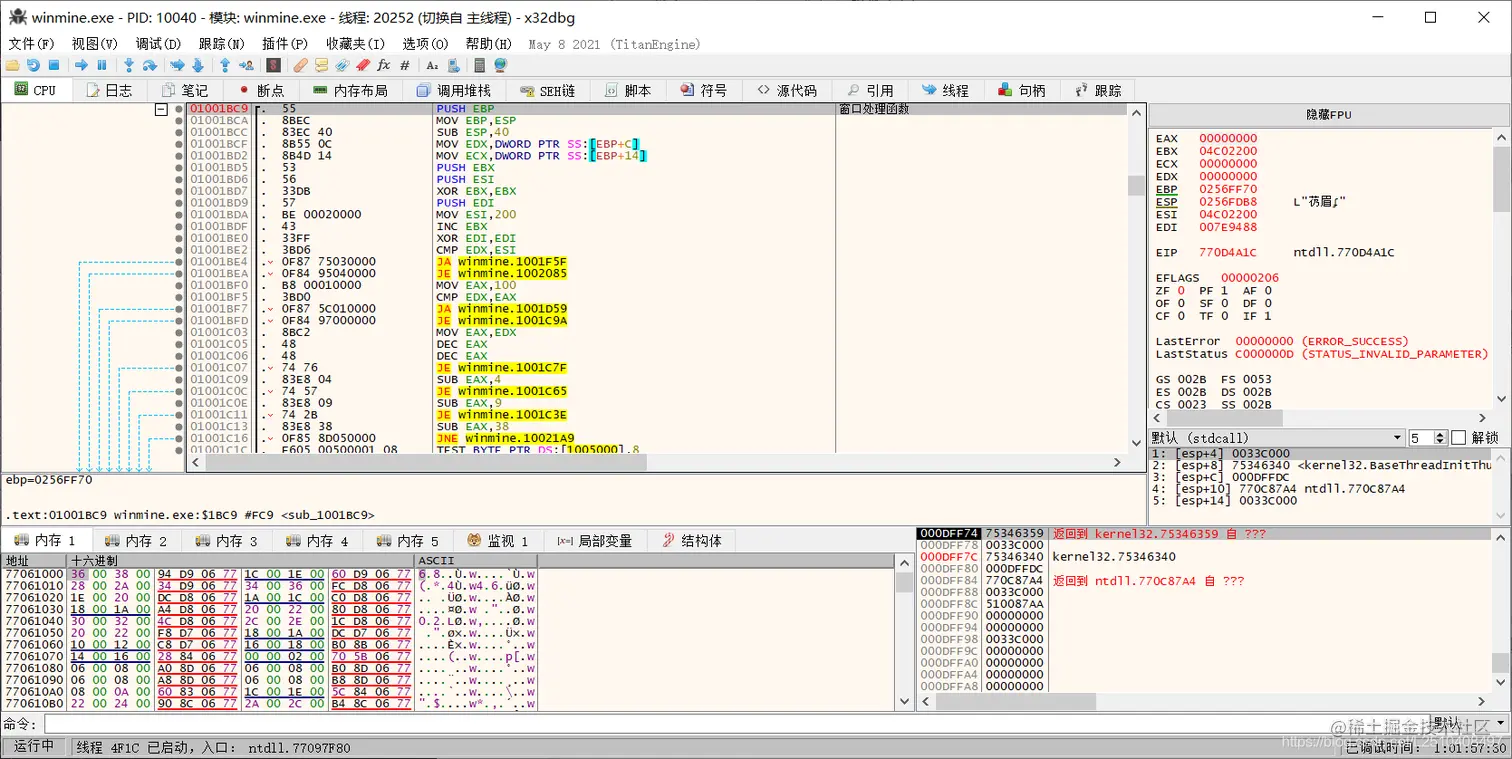Open the 视图(V) menu
This screenshot has height=759, width=1512.
click(94, 44)
